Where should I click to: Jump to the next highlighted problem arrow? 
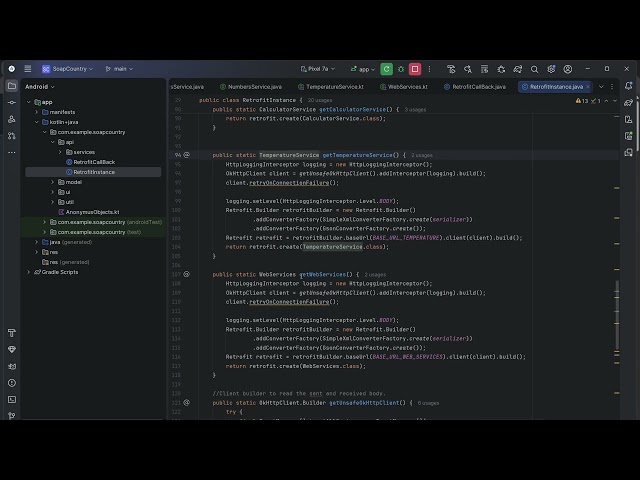[615, 101]
